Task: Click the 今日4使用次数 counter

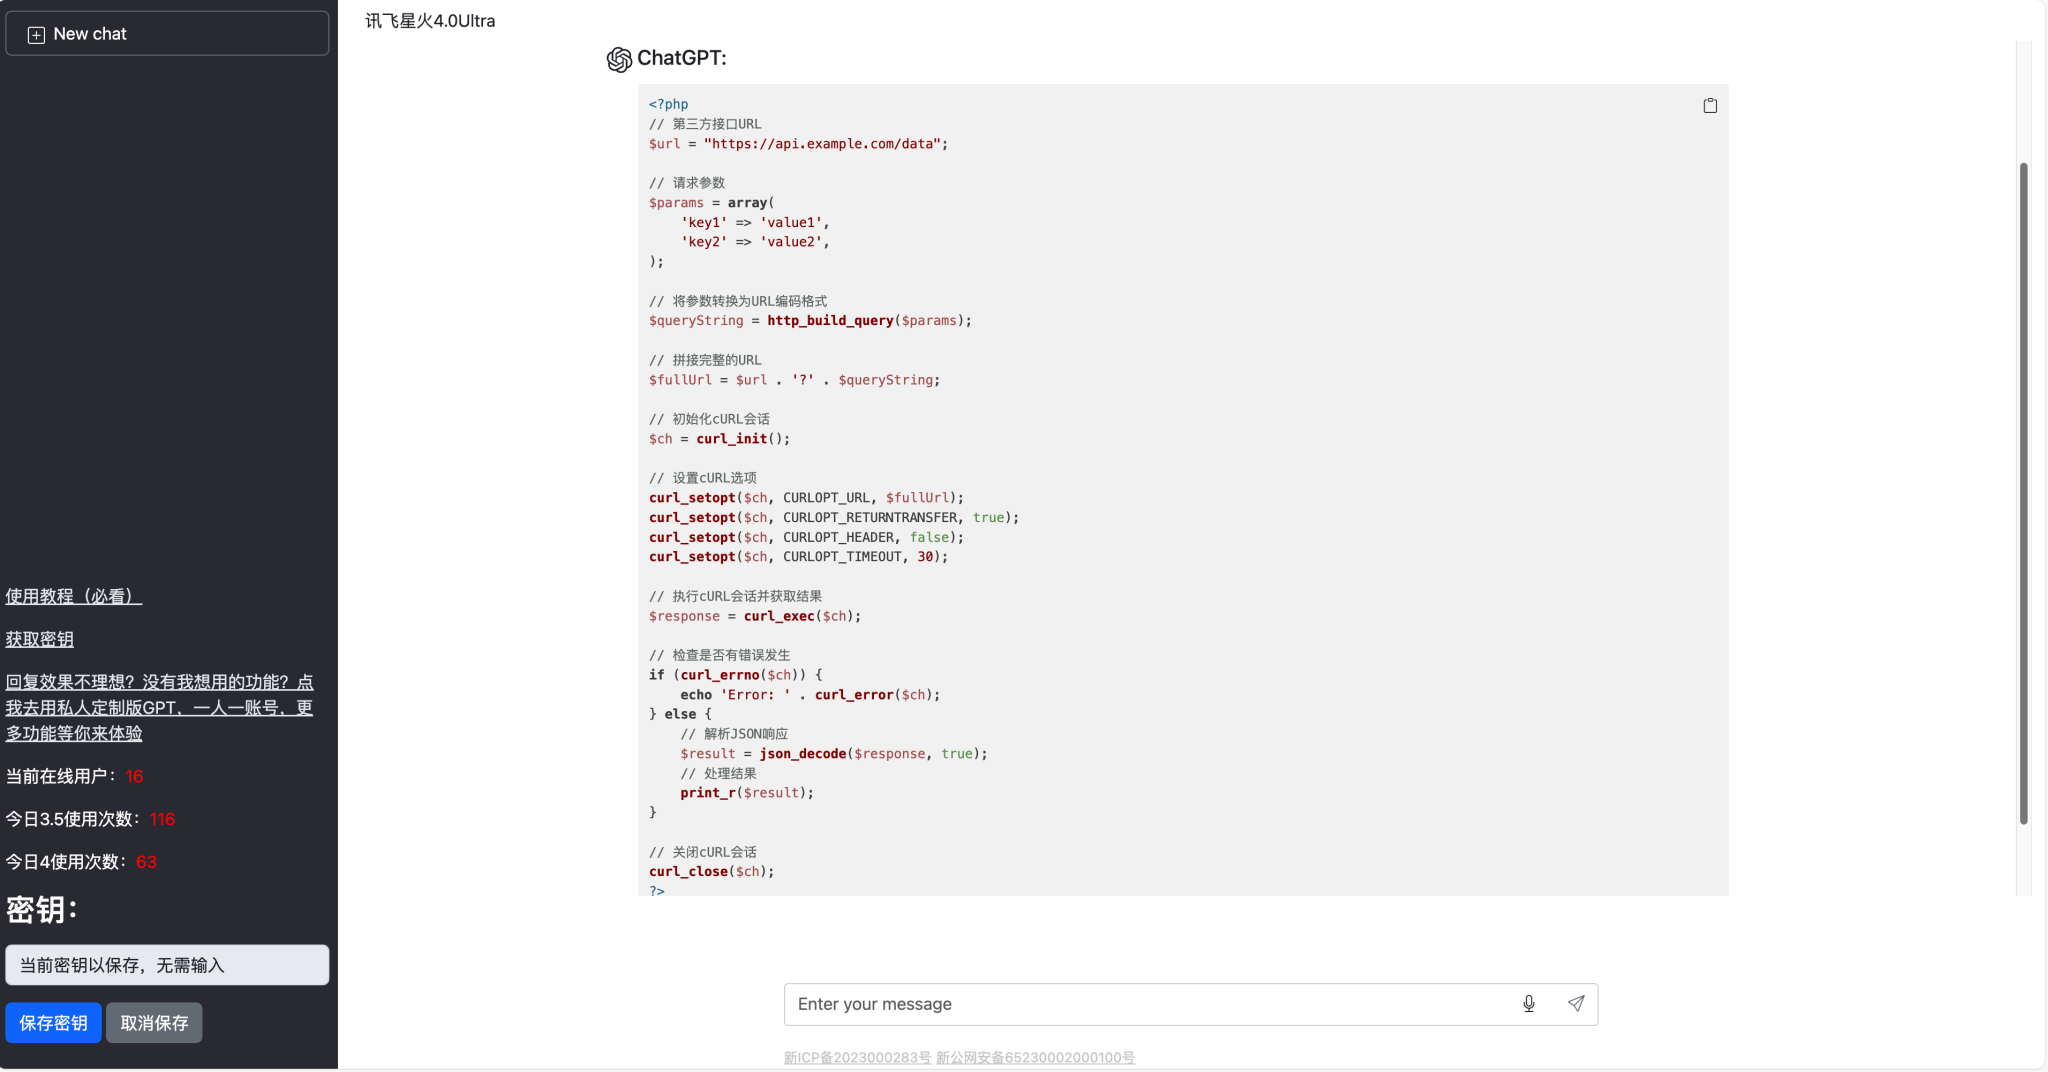Action: coord(146,862)
